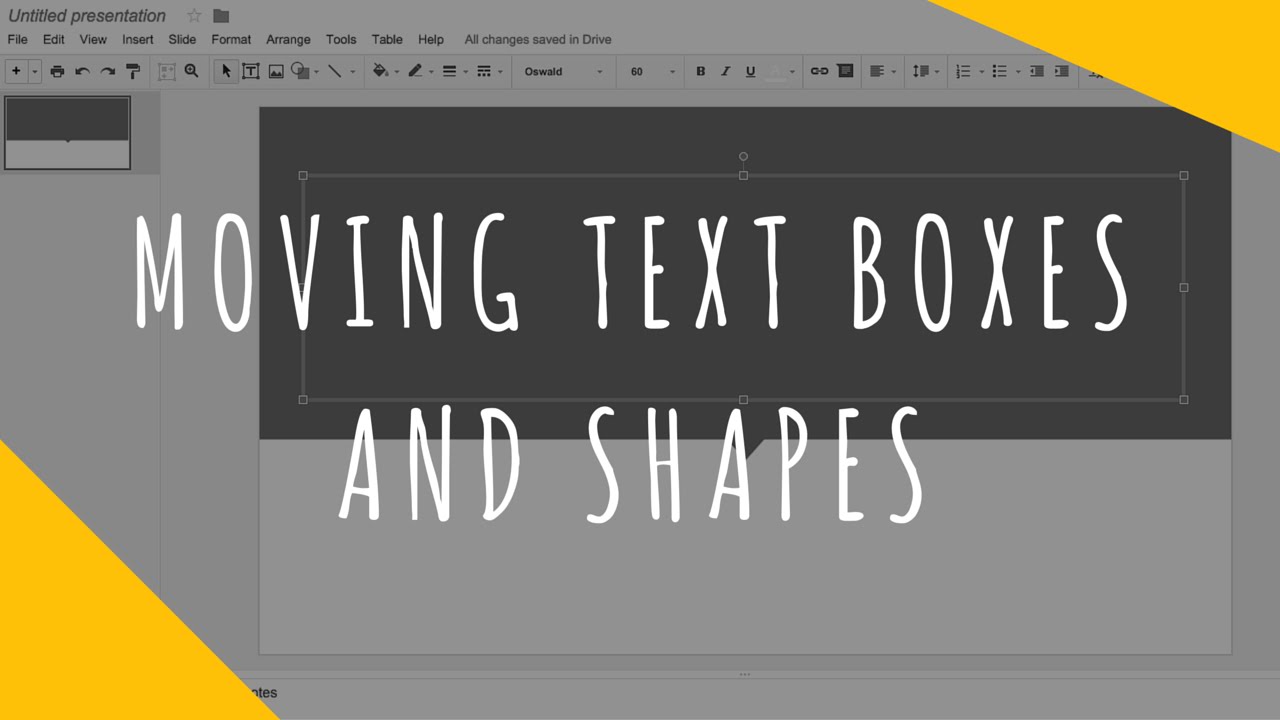Expand the line type dropdown arrow
Image resolution: width=1280 pixels, height=720 pixels.
click(x=352, y=72)
